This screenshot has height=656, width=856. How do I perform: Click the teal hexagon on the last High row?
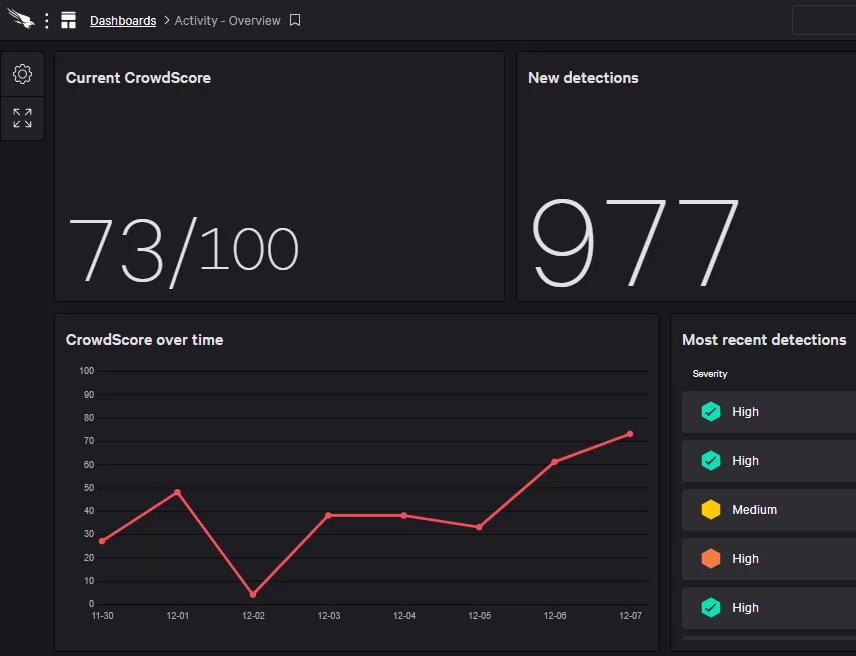click(711, 607)
